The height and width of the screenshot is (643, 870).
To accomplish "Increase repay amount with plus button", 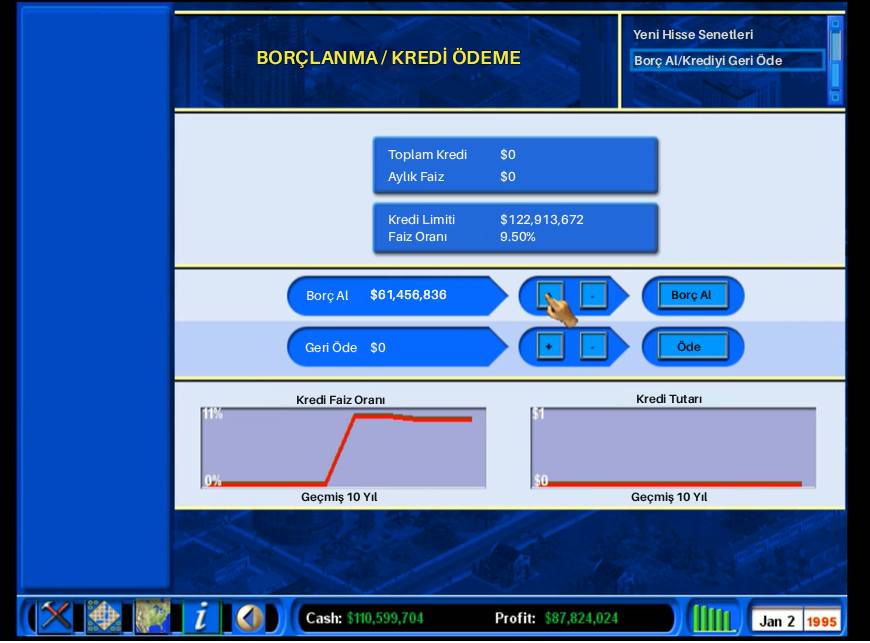I will 549,347.
